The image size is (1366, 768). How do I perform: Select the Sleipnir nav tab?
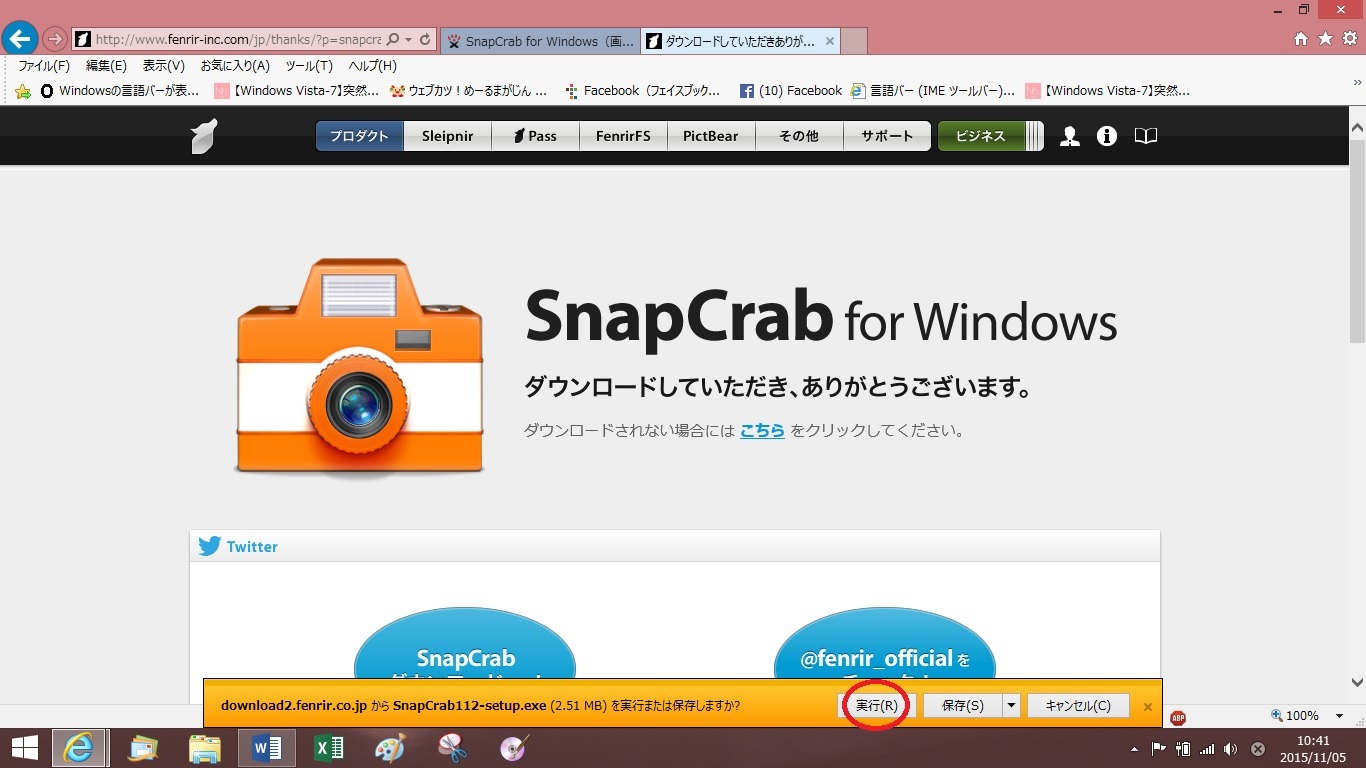[447, 136]
